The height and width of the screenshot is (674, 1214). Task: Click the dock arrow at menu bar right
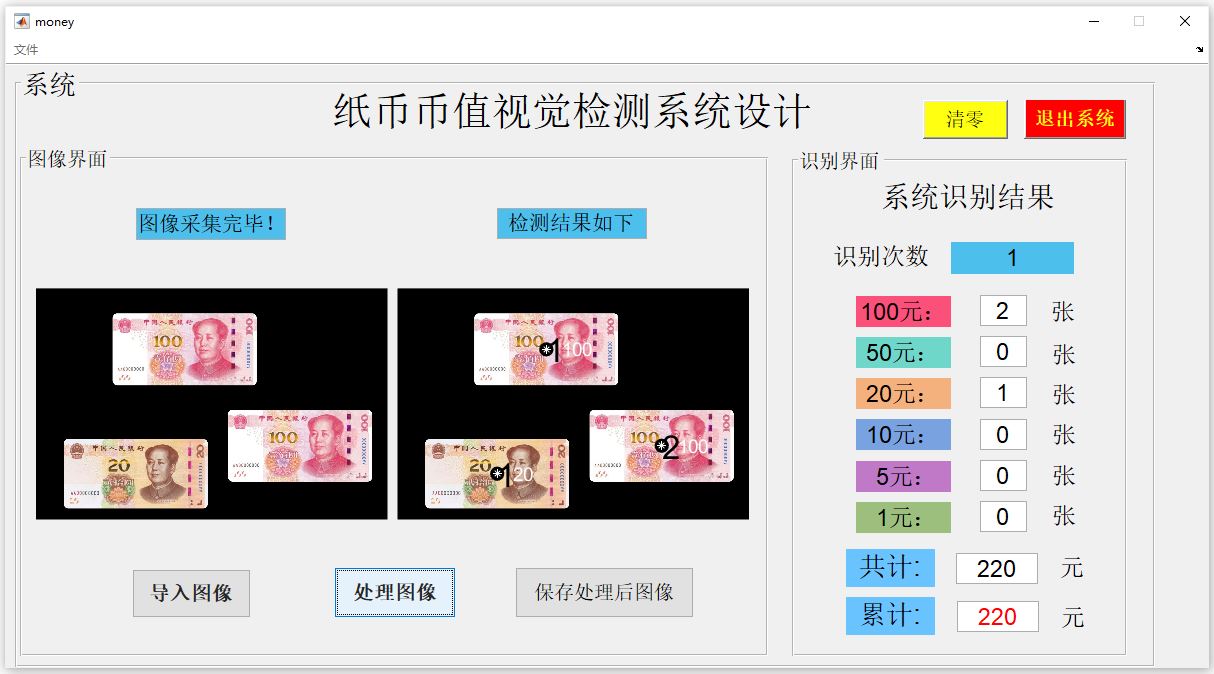(x=1200, y=49)
